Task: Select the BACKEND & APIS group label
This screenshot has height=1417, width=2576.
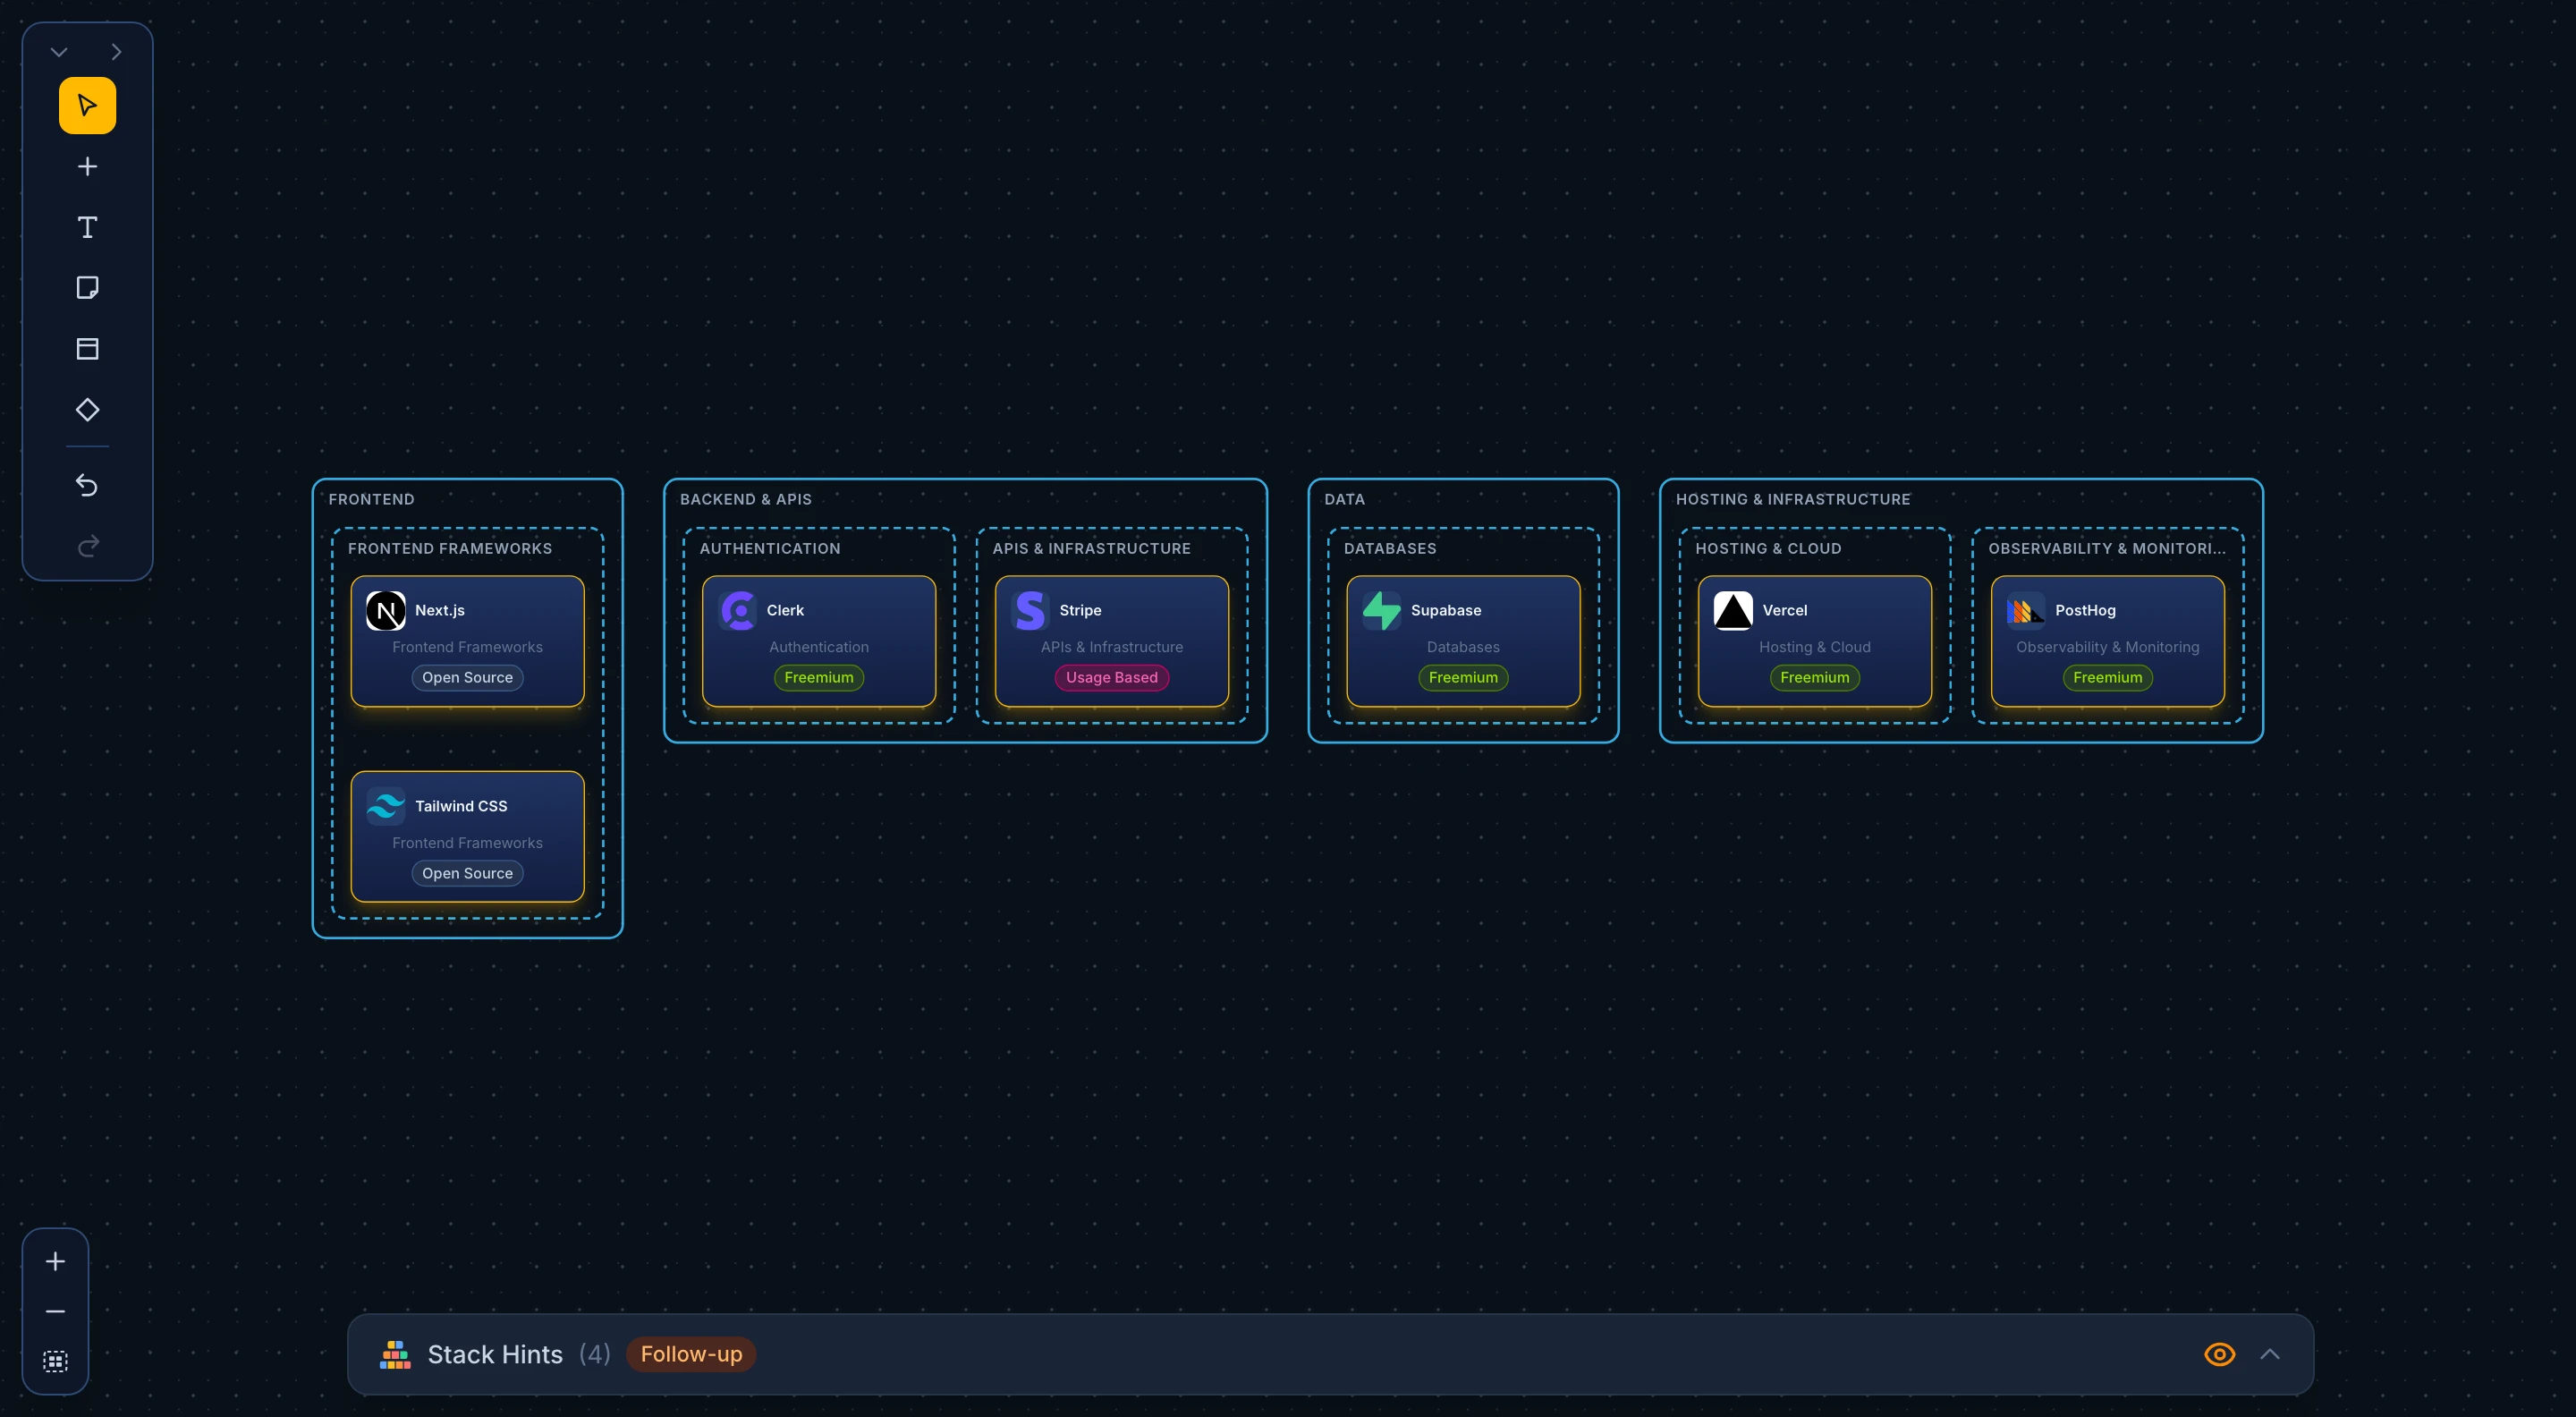Action: tap(745, 499)
